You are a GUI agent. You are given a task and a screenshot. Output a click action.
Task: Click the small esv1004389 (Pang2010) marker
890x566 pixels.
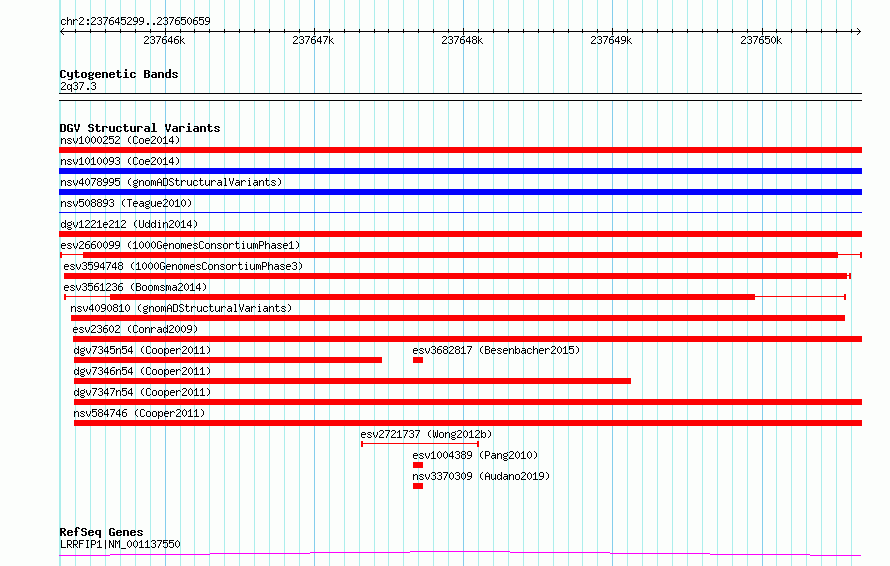[x=418, y=465]
